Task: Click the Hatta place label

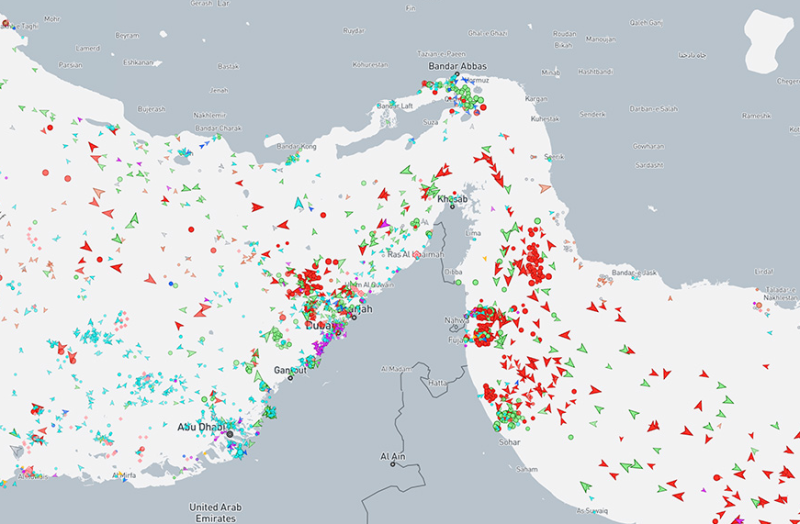Action: click(438, 382)
